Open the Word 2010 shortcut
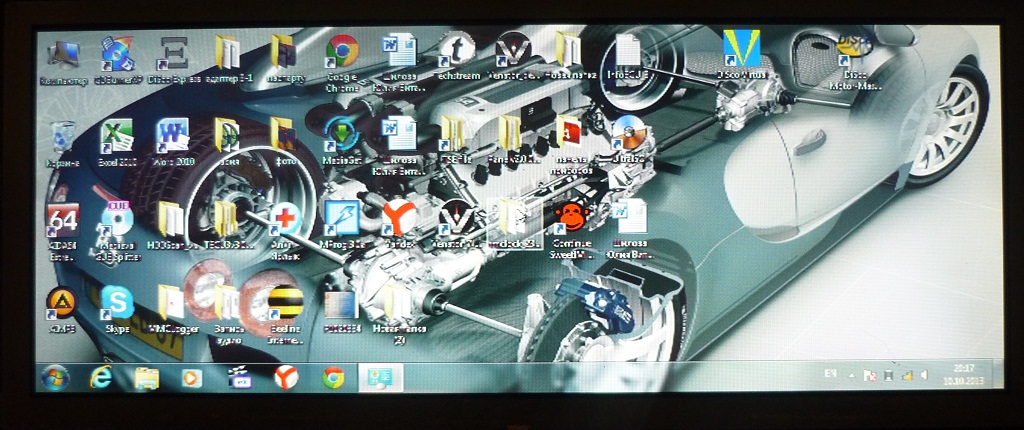This screenshot has width=1024, height=430. (172, 136)
